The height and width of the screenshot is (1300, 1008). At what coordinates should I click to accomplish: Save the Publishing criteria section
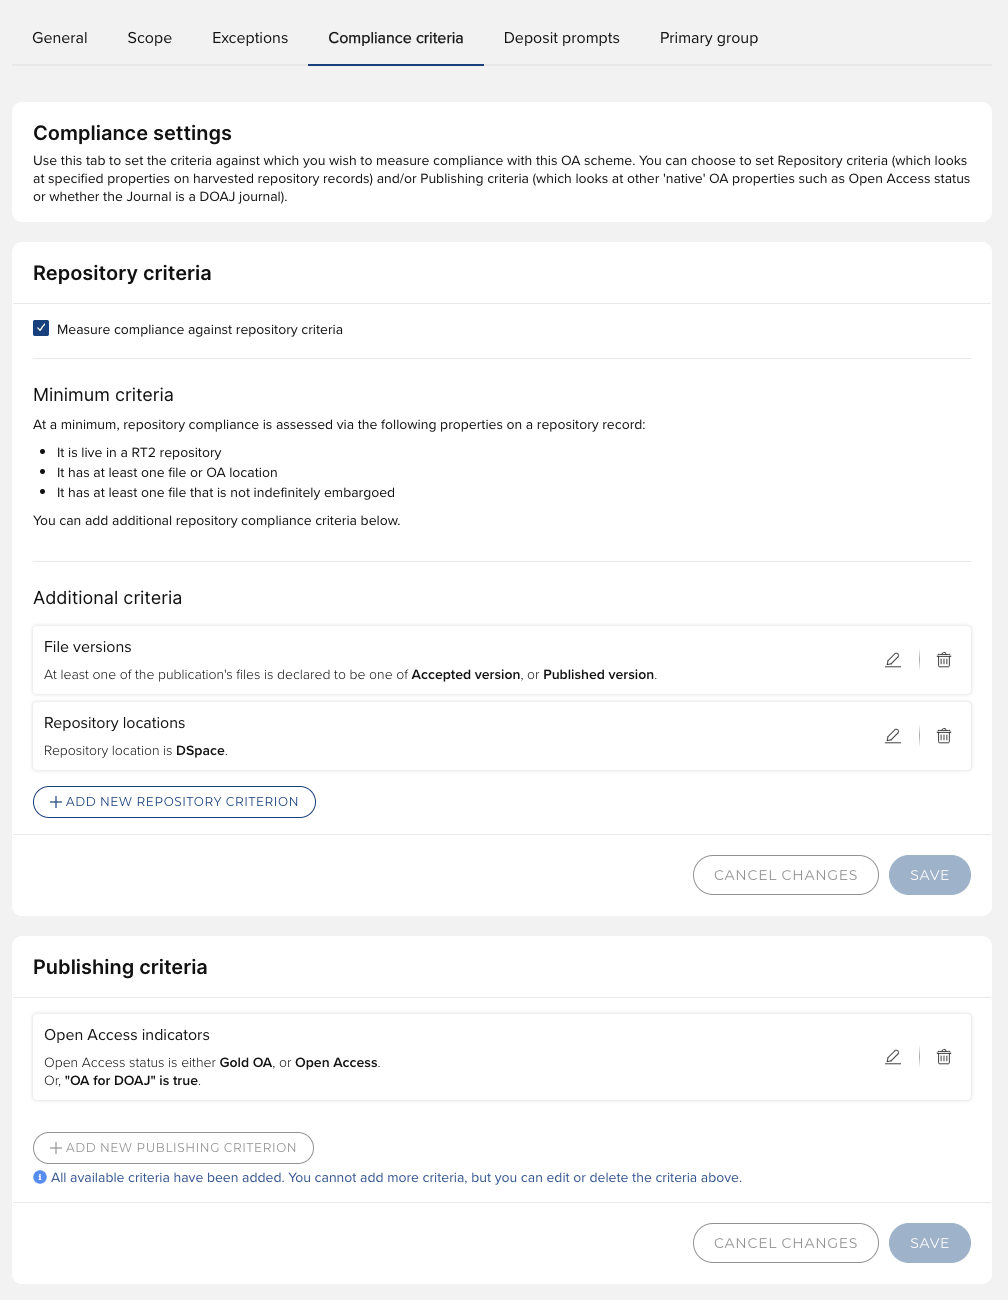click(930, 1243)
